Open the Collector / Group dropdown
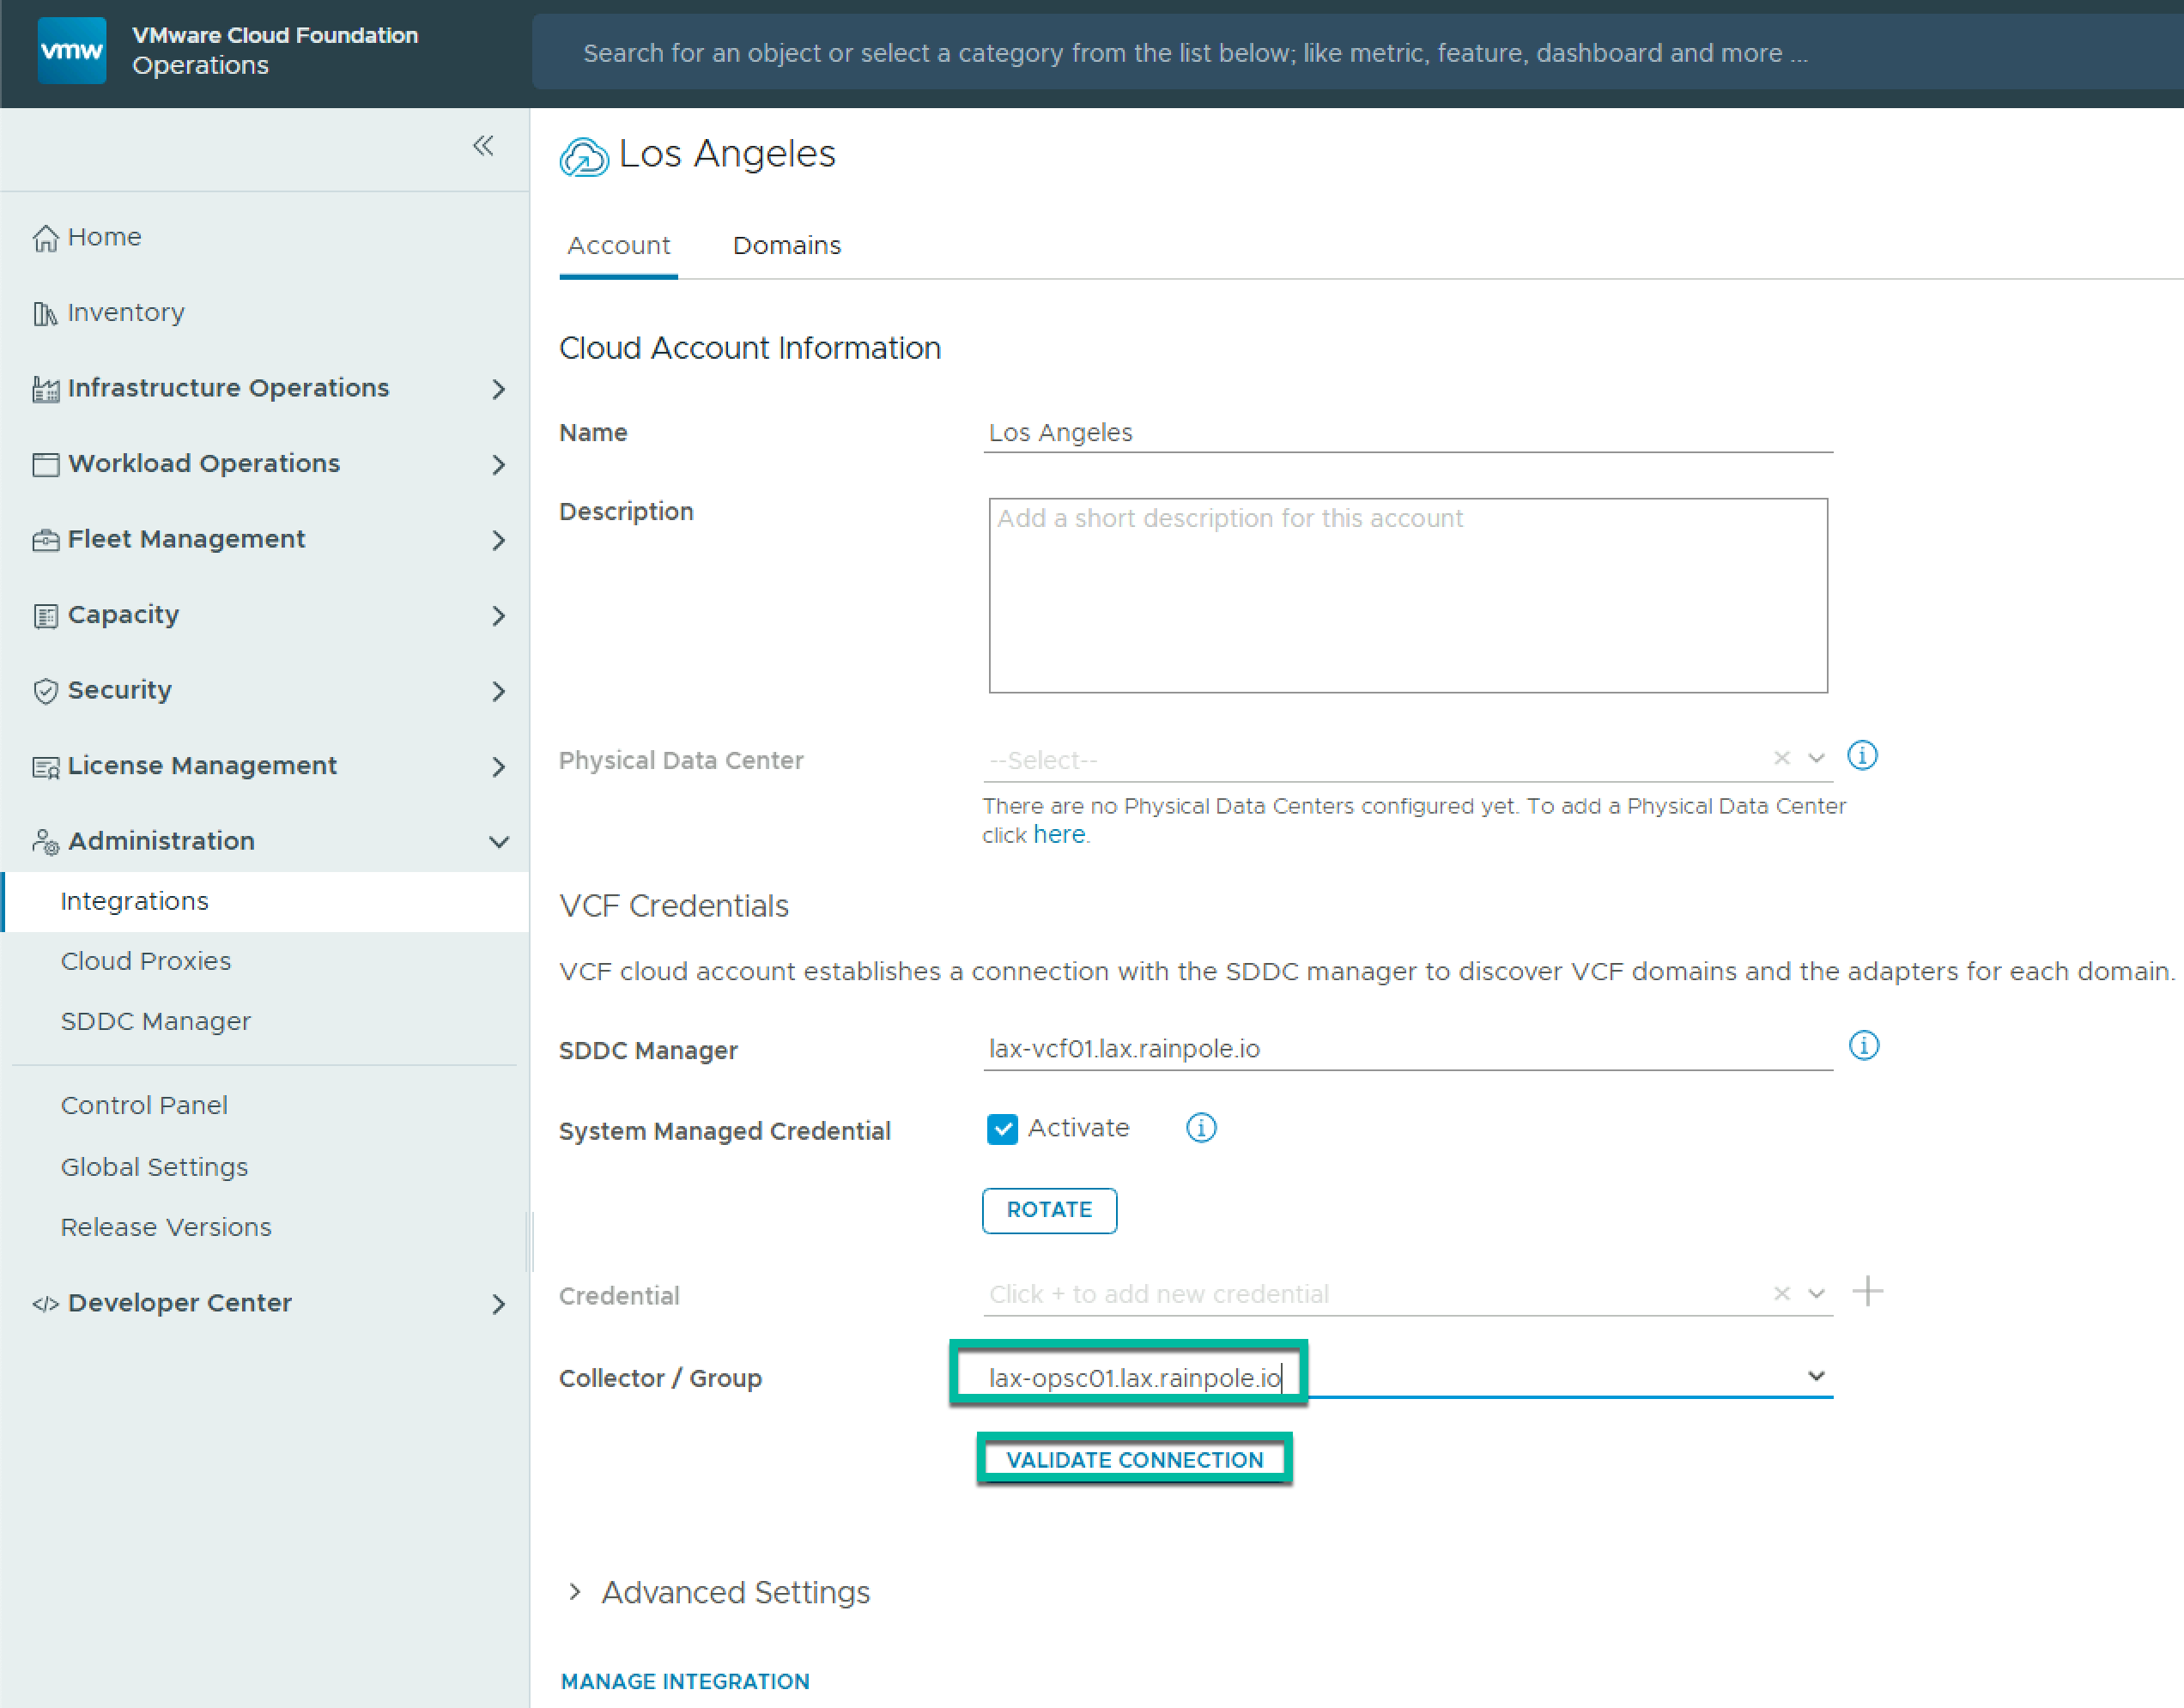The height and width of the screenshot is (1708, 2184). 1816,1376
